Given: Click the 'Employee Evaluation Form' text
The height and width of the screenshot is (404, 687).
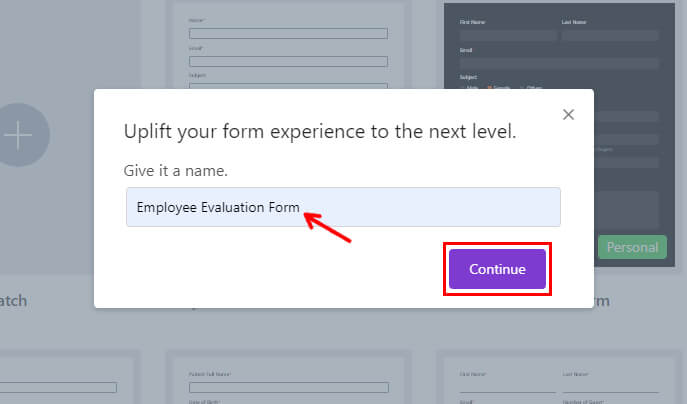Looking at the screenshot, I should point(218,207).
